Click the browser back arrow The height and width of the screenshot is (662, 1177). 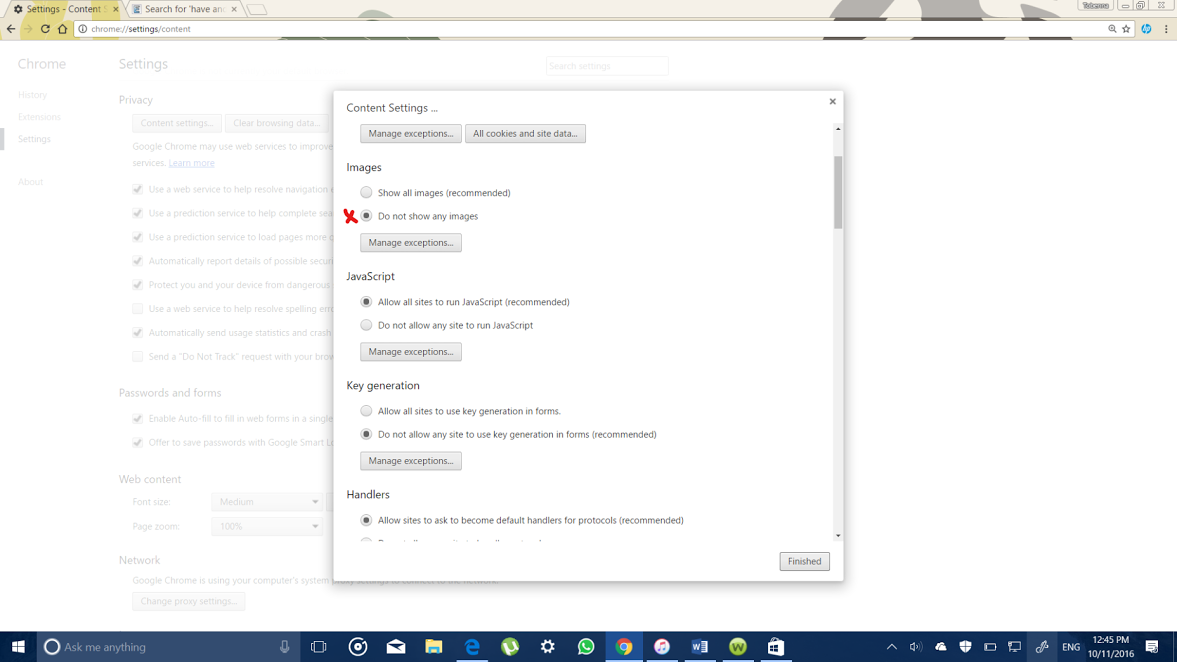[11, 29]
